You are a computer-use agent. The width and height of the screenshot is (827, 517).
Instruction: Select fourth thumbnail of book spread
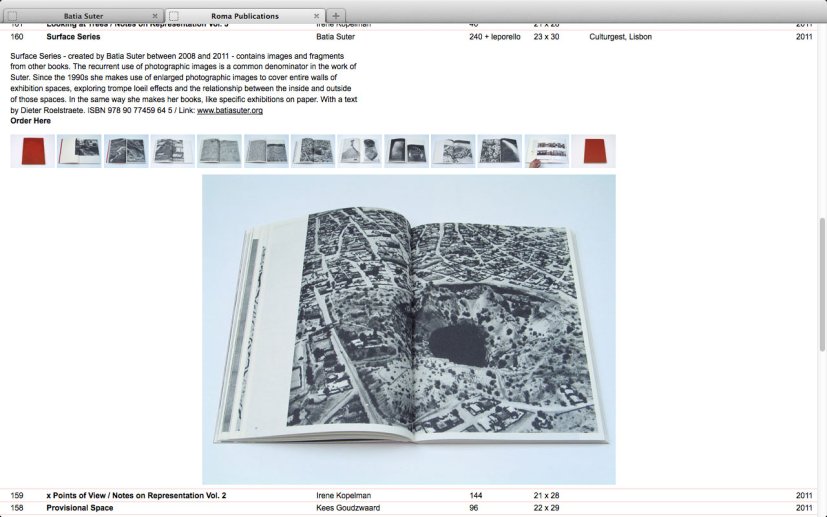pyautogui.click(x=172, y=151)
